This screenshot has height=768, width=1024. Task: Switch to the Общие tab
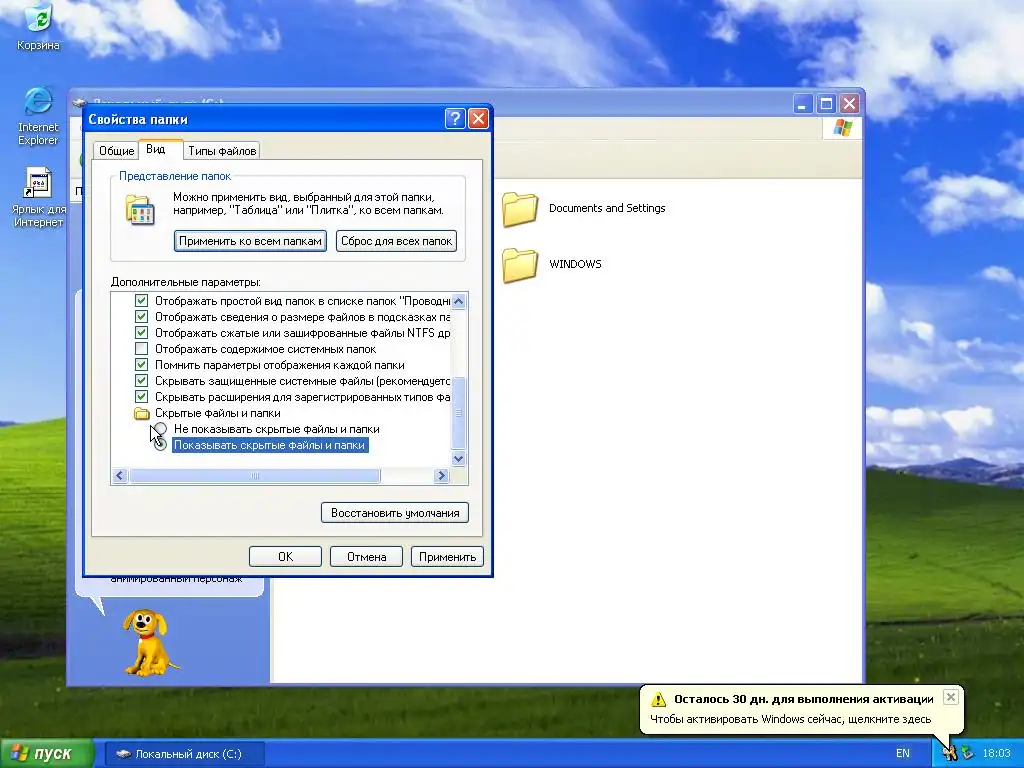coord(116,151)
